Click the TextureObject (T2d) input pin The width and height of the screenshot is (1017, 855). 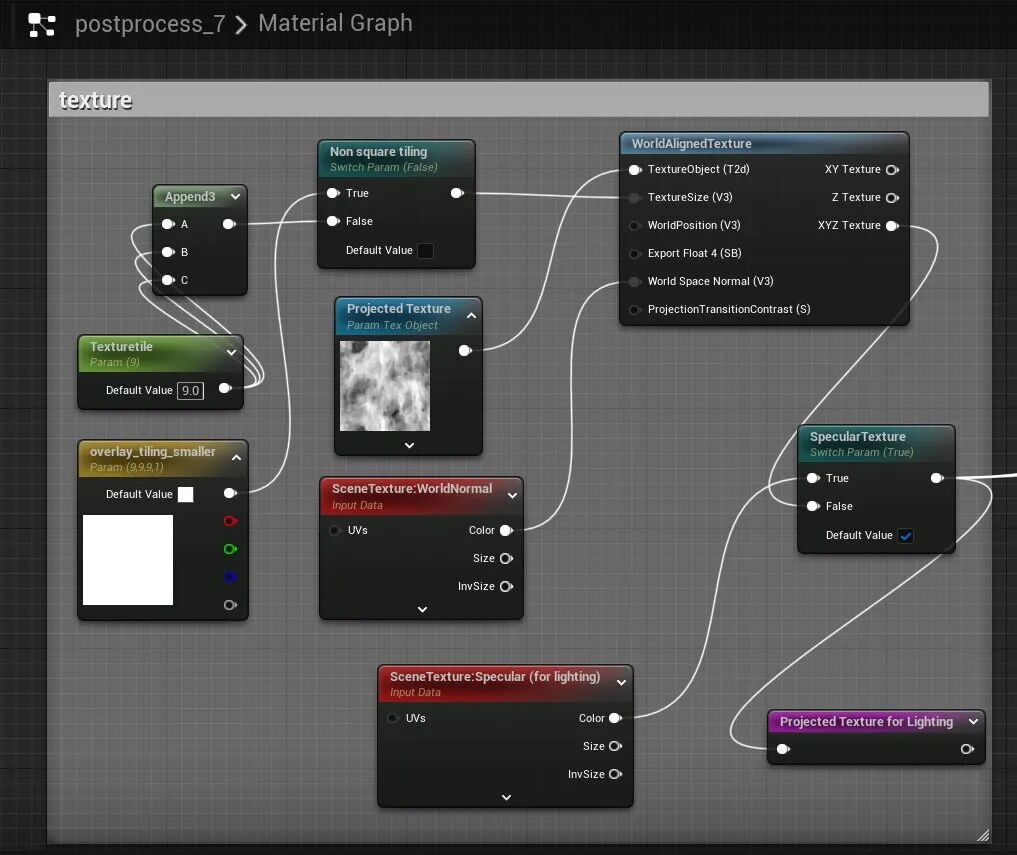tap(635, 169)
